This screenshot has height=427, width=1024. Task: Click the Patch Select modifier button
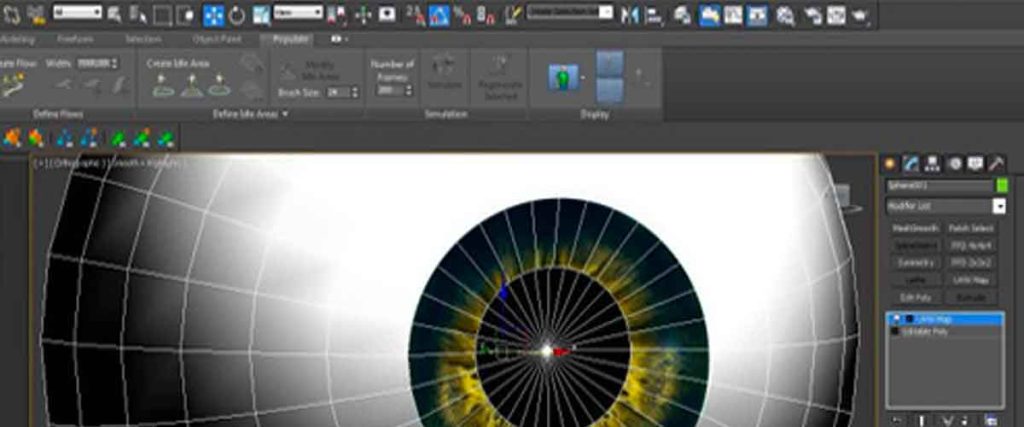[972, 229]
